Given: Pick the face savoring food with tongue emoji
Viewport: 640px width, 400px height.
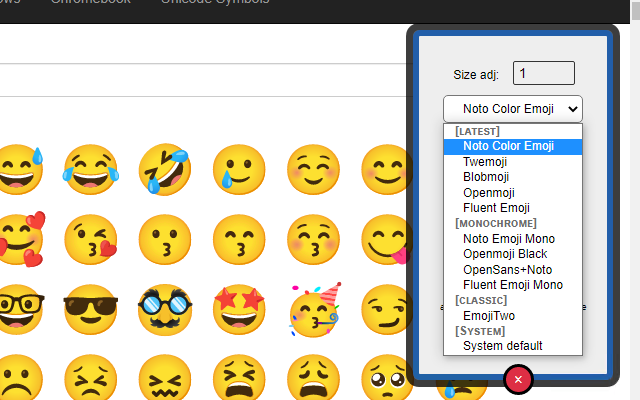Looking at the screenshot, I should (386, 240).
